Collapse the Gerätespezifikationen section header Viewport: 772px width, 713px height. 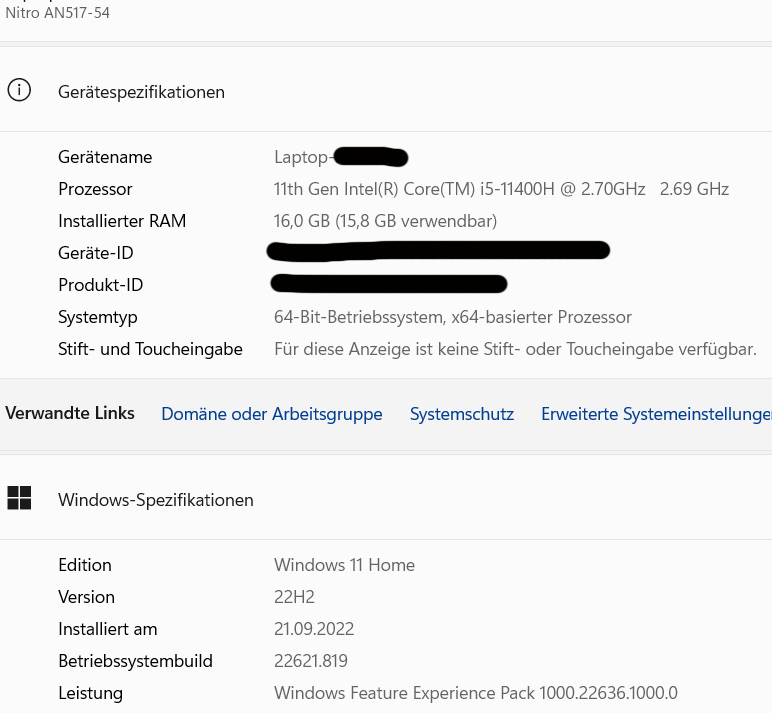click(386, 90)
